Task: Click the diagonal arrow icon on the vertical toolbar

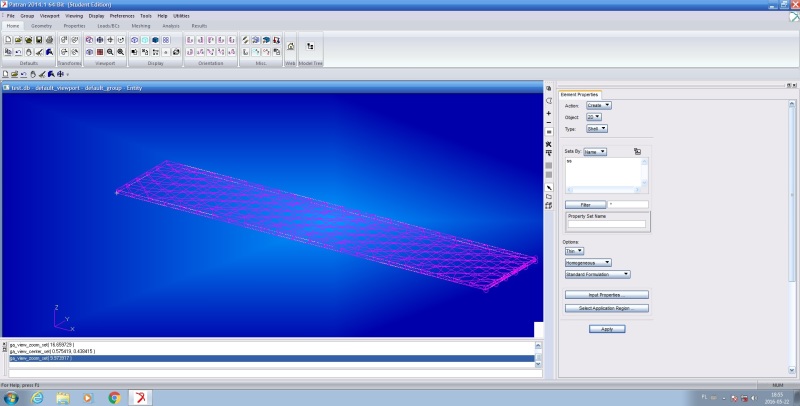Action: (548, 188)
